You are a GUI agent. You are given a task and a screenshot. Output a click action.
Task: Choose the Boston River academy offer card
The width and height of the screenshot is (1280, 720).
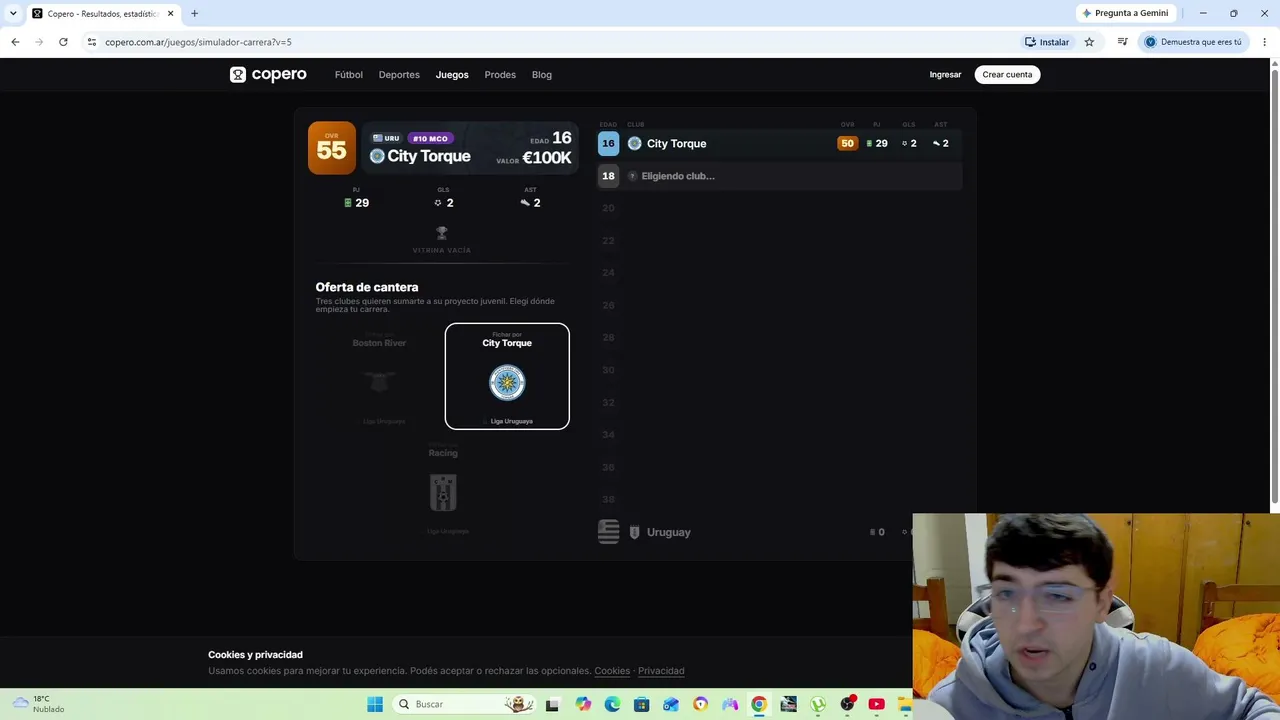pyautogui.click(x=379, y=376)
